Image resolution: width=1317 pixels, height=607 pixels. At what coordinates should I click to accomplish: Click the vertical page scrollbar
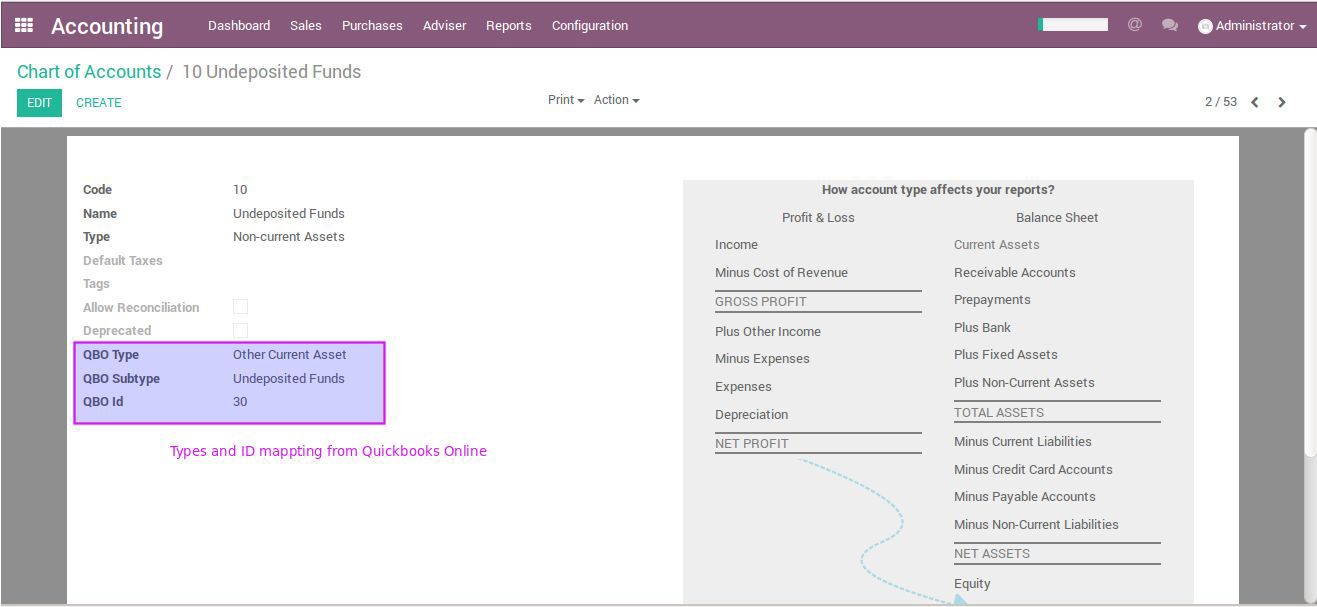(x=1310, y=294)
